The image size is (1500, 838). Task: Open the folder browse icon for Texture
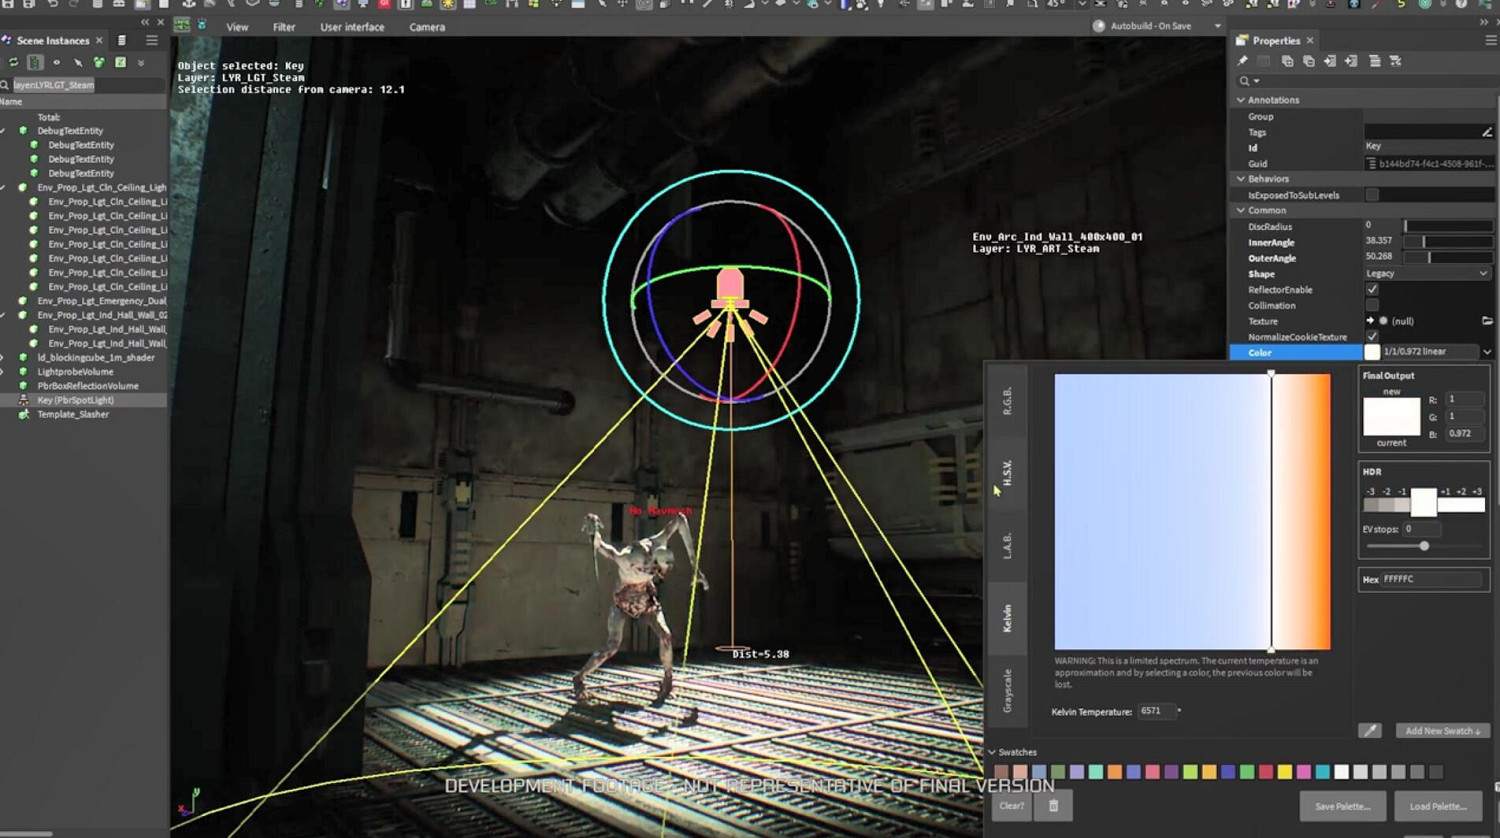(1487, 321)
